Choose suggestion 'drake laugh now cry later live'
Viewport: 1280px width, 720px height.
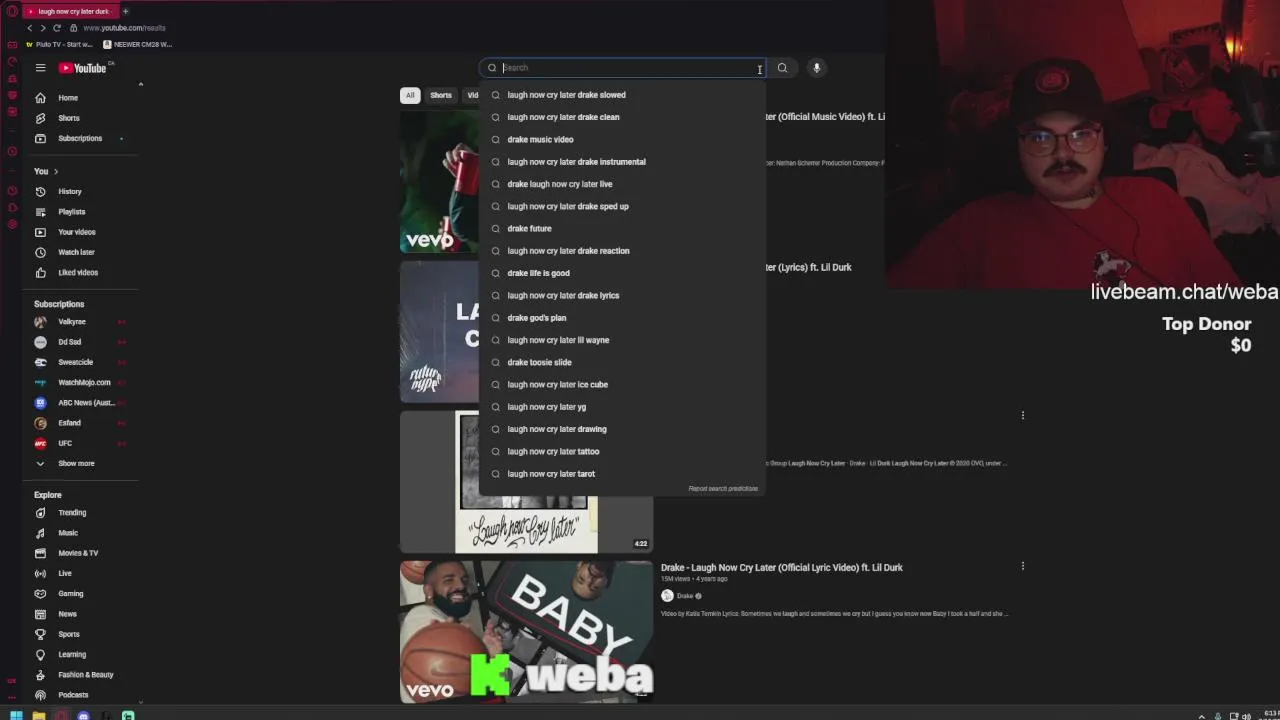[622, 184]
